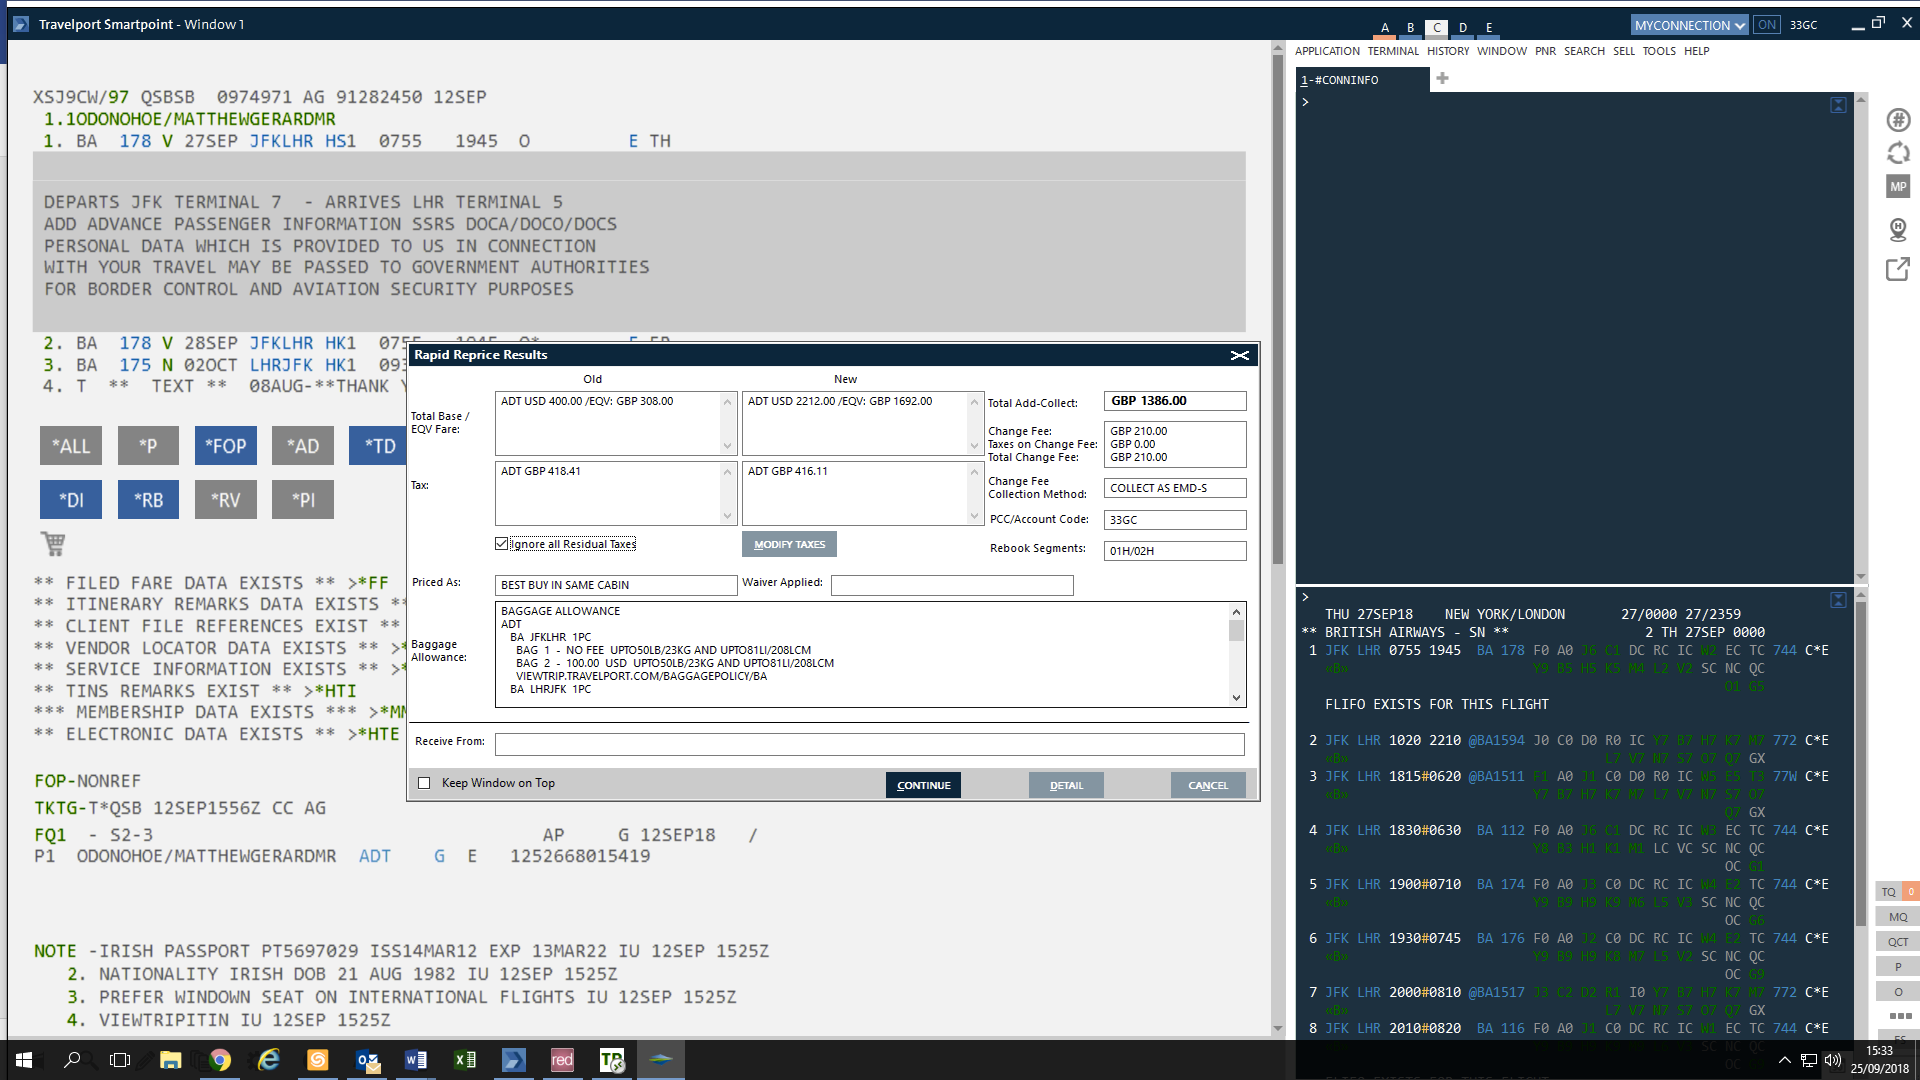Open Internet Explorer from taskbar

(269, 1060)
